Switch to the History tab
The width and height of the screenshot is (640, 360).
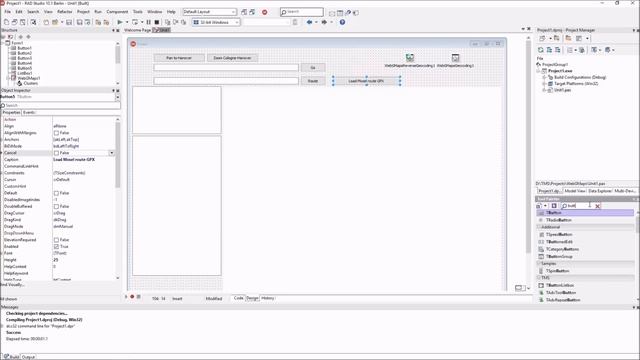(x=268, y=298)
